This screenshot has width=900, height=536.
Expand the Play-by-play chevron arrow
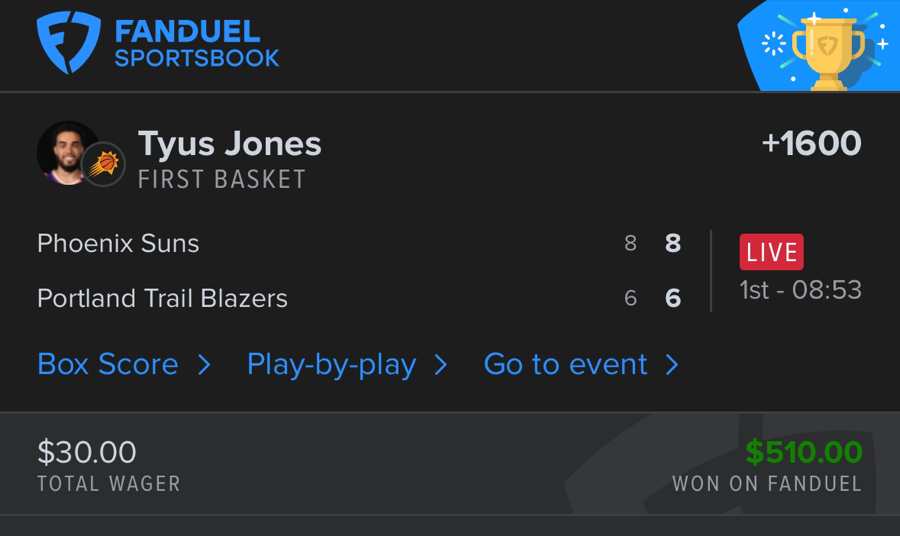click(441, 365)
